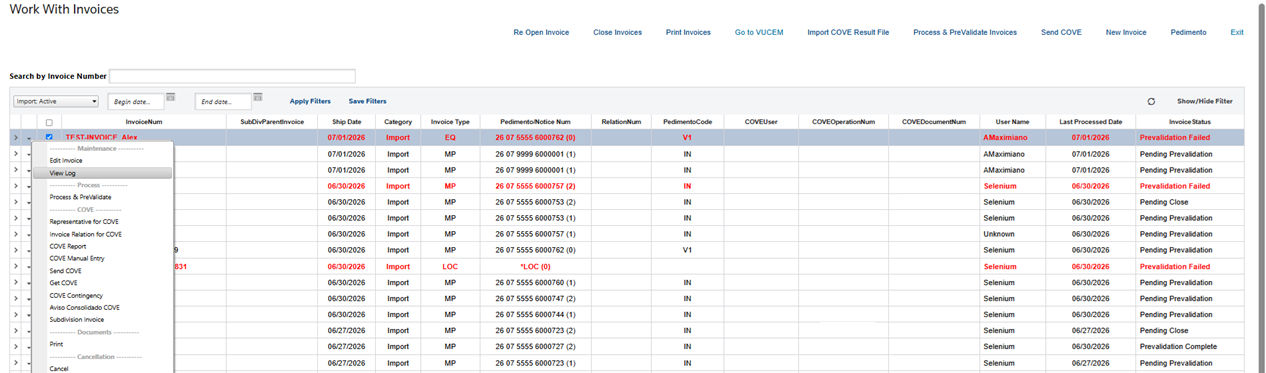This screenshot has width=1266, height=373.
Task: Expand the *LOC (0) invoice row
Action: (15, 266)
